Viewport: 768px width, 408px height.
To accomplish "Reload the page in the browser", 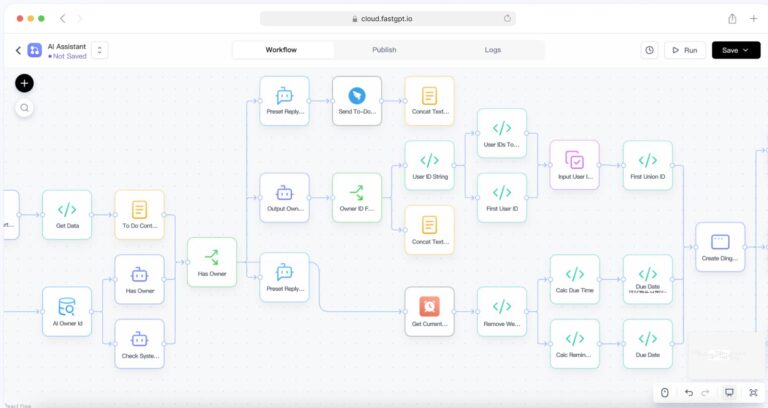I will click(507, 19).
